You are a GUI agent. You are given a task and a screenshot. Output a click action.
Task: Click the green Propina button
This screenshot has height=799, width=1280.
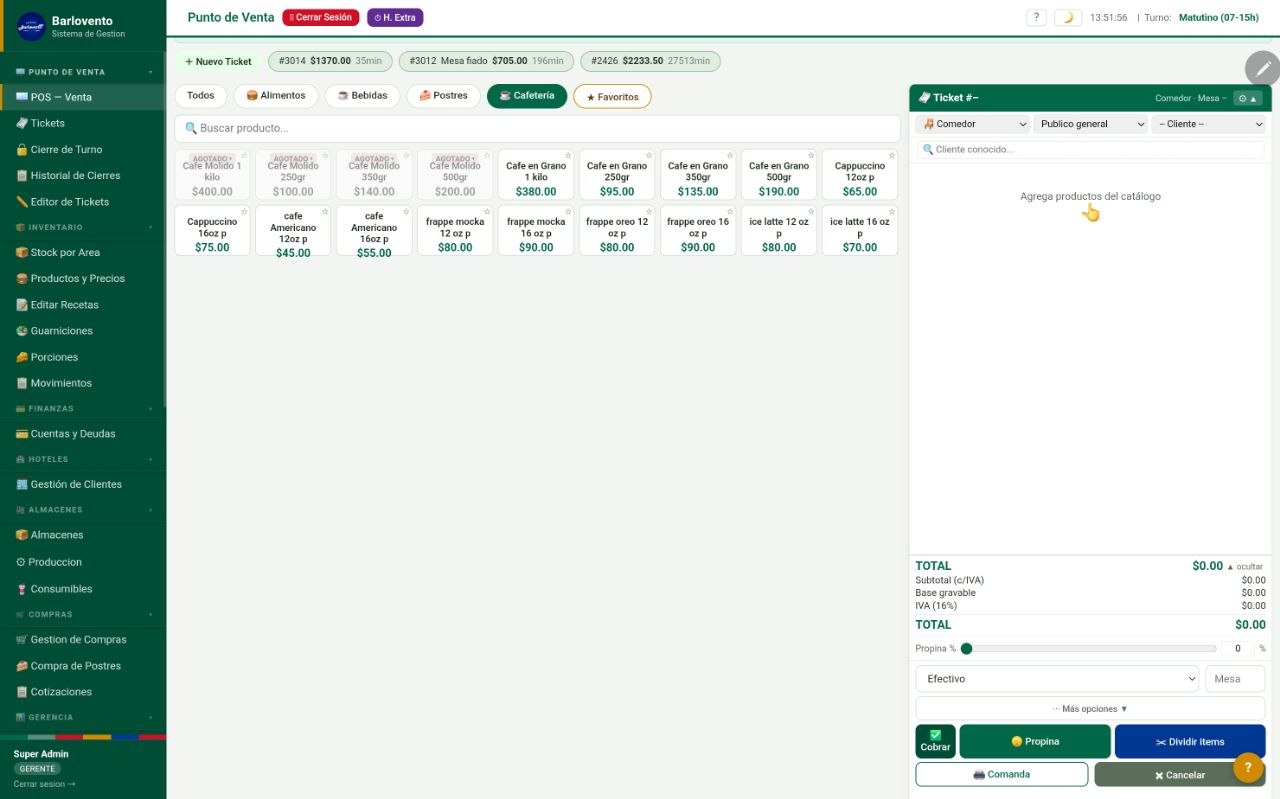(1035, 741)
